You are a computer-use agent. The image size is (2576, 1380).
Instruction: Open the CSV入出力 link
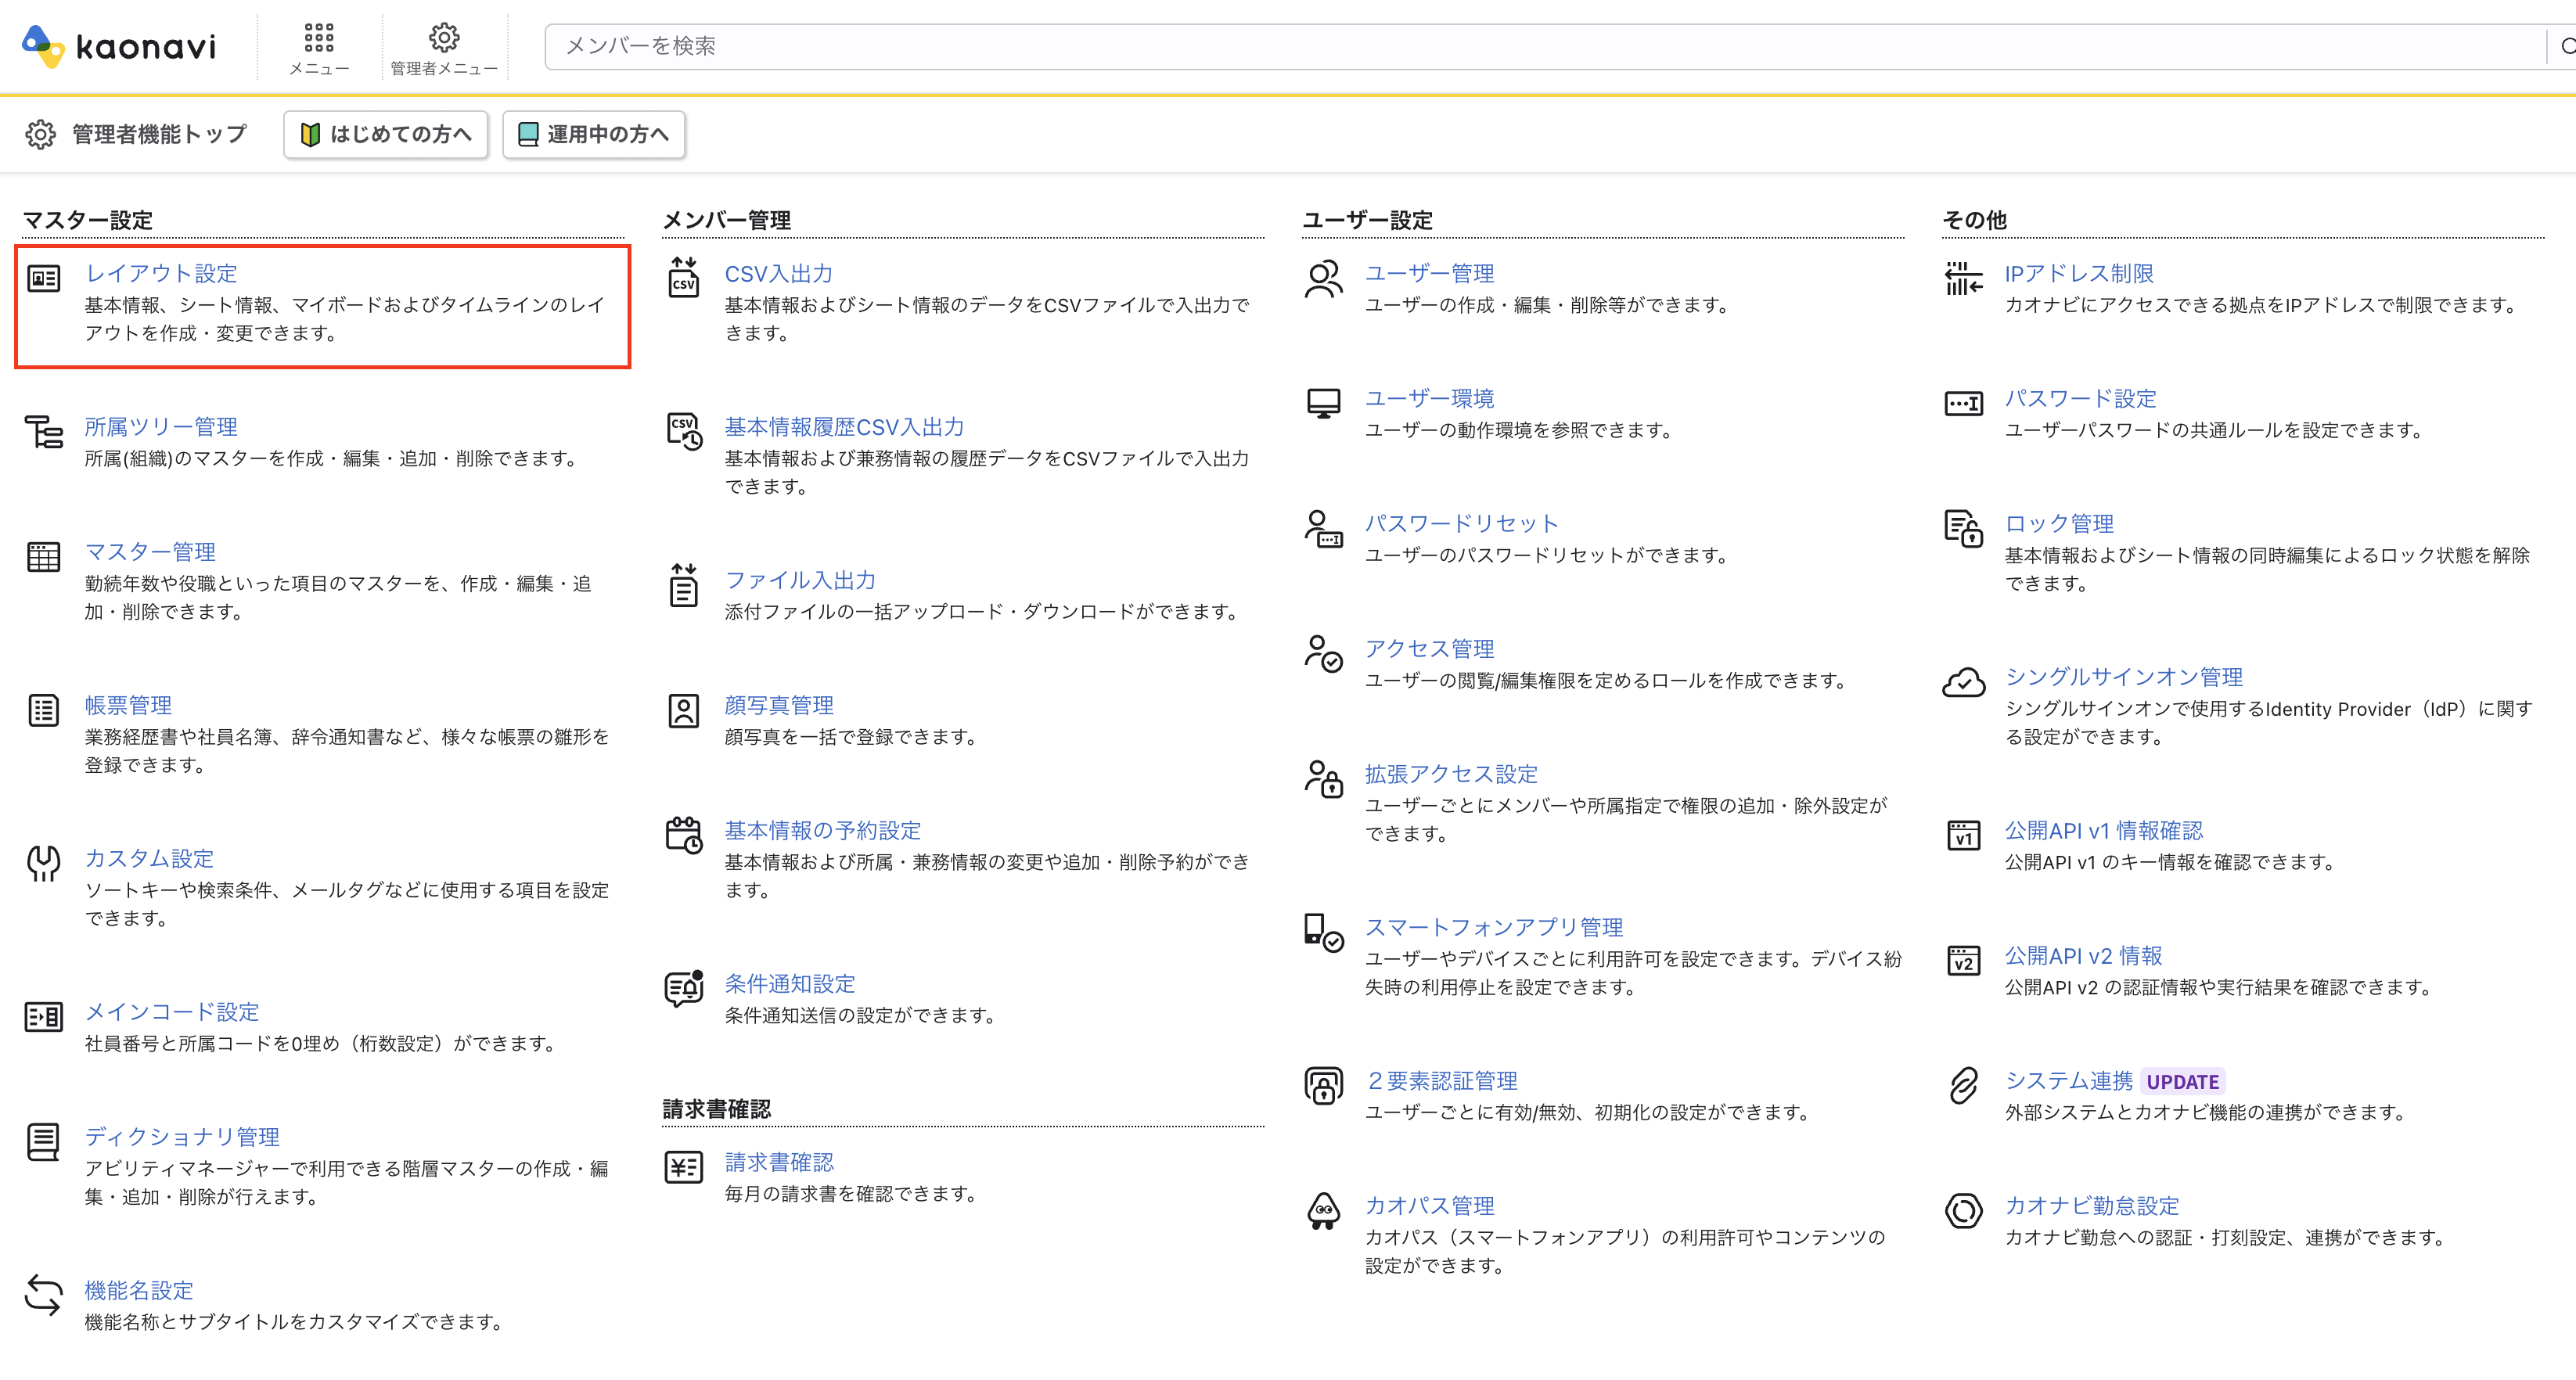tap(778, 273)
